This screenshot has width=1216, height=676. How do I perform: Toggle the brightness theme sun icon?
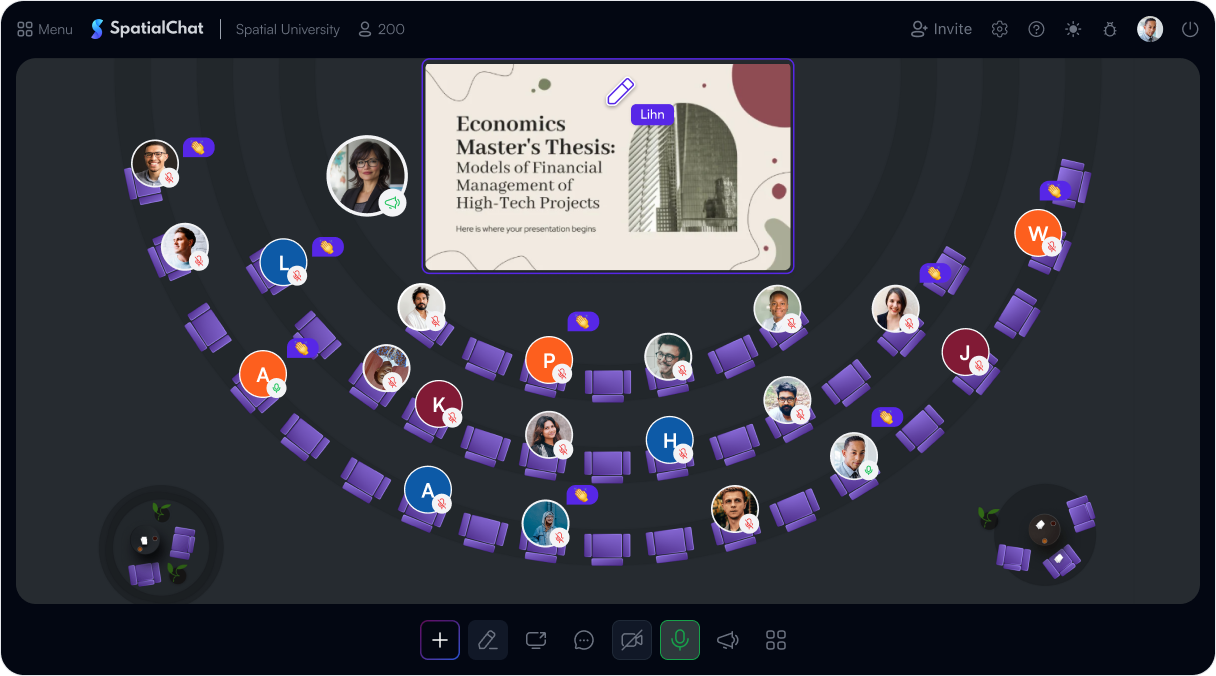pos(1073,29)
